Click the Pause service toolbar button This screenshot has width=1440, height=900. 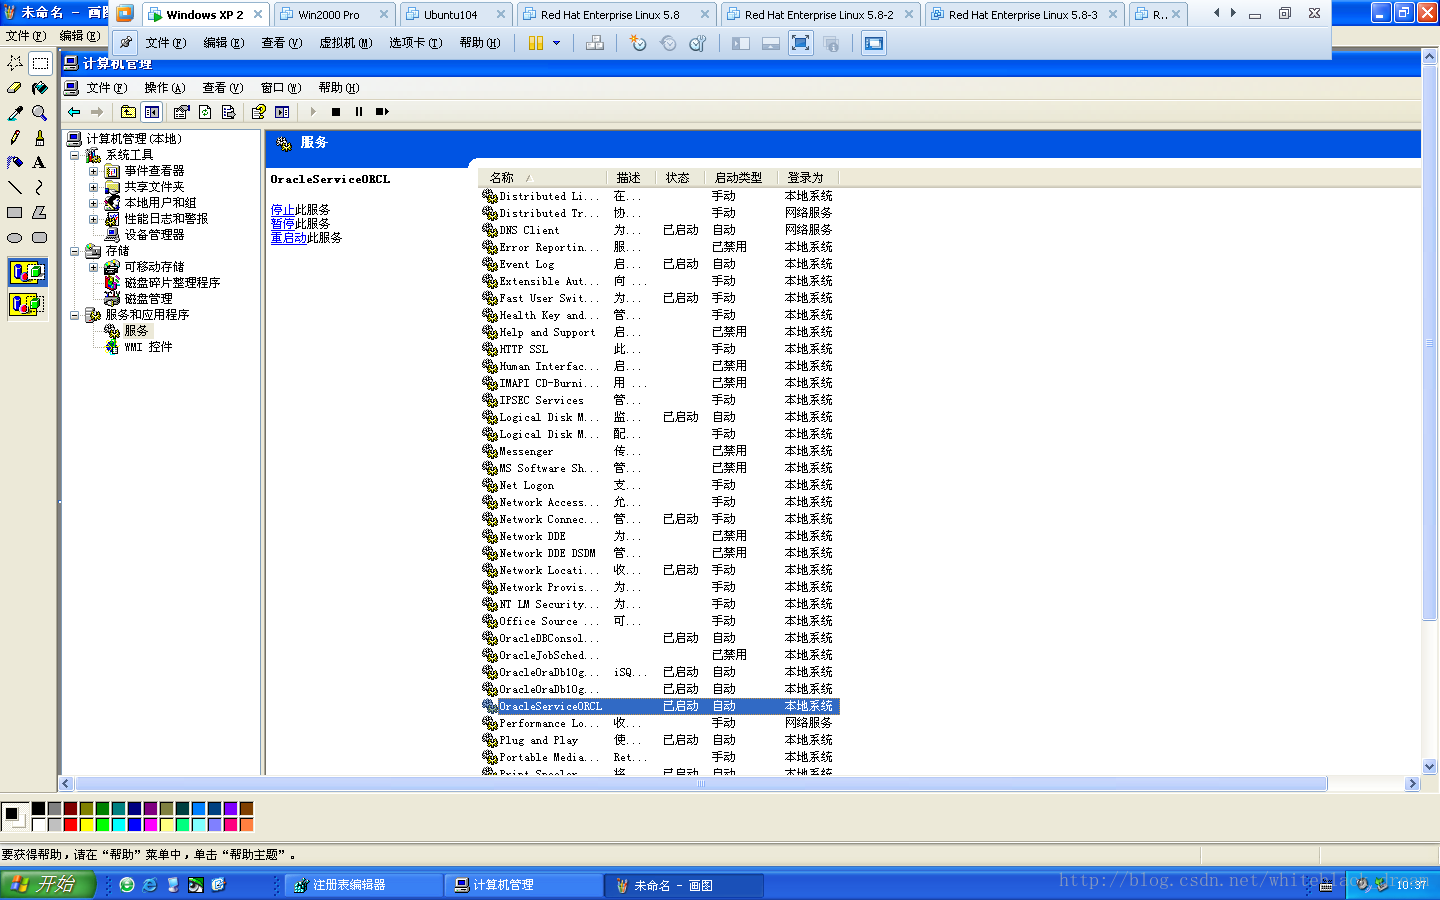(359, 112)
